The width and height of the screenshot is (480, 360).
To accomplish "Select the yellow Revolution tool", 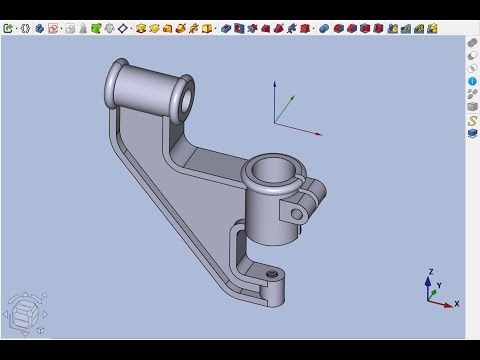I will 154,29.
